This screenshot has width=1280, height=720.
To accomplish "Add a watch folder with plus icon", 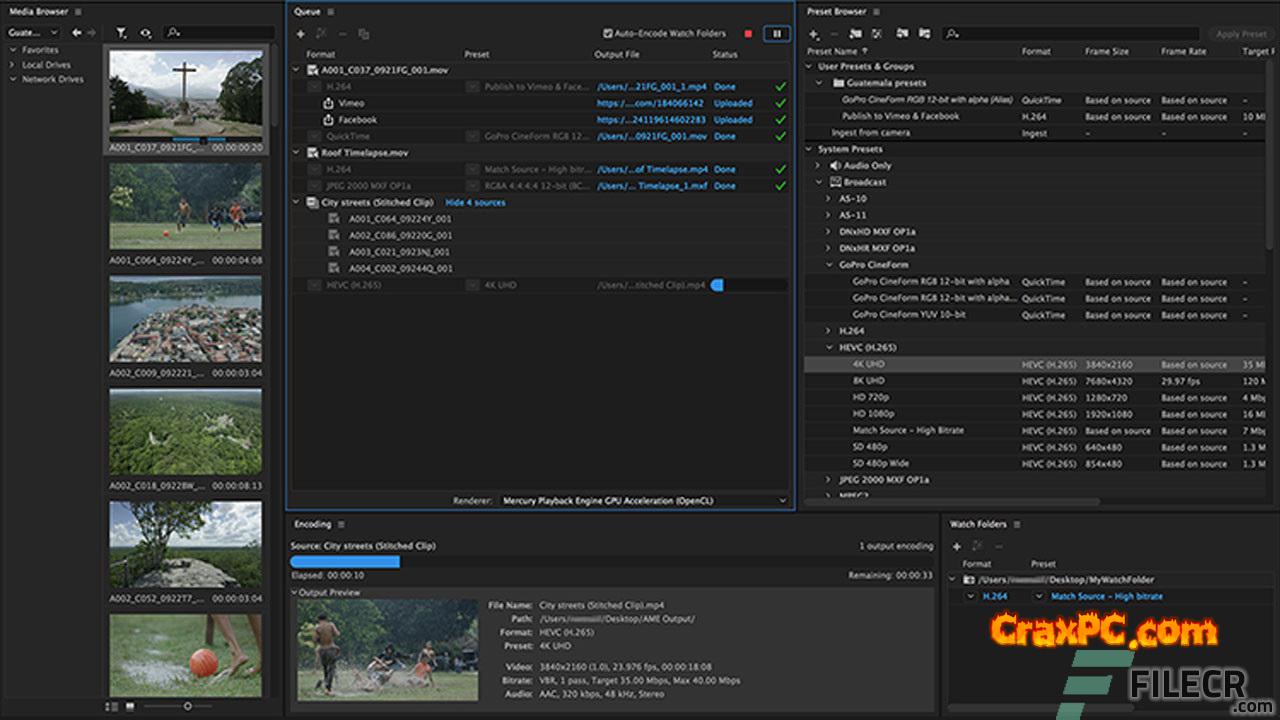I will click(956, 546).
